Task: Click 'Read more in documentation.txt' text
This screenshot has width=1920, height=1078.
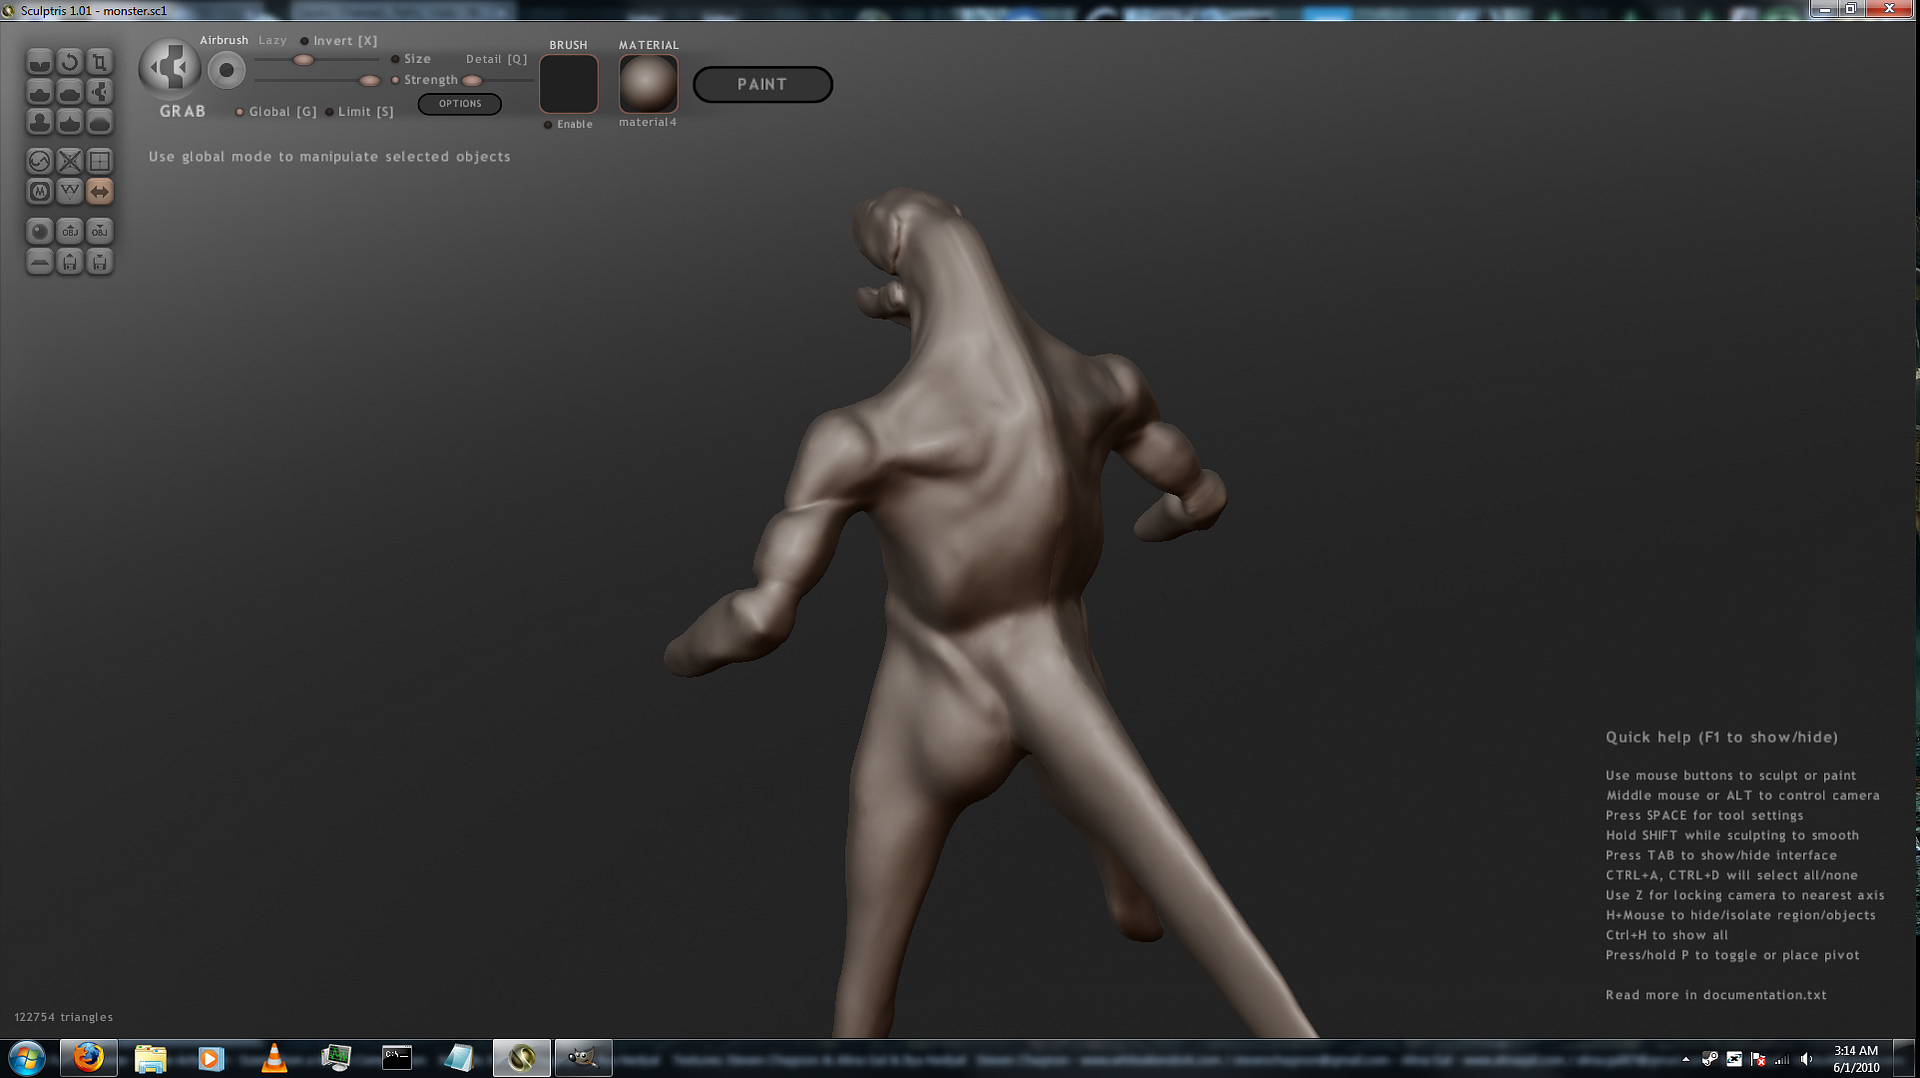Action: point(1716,995)
